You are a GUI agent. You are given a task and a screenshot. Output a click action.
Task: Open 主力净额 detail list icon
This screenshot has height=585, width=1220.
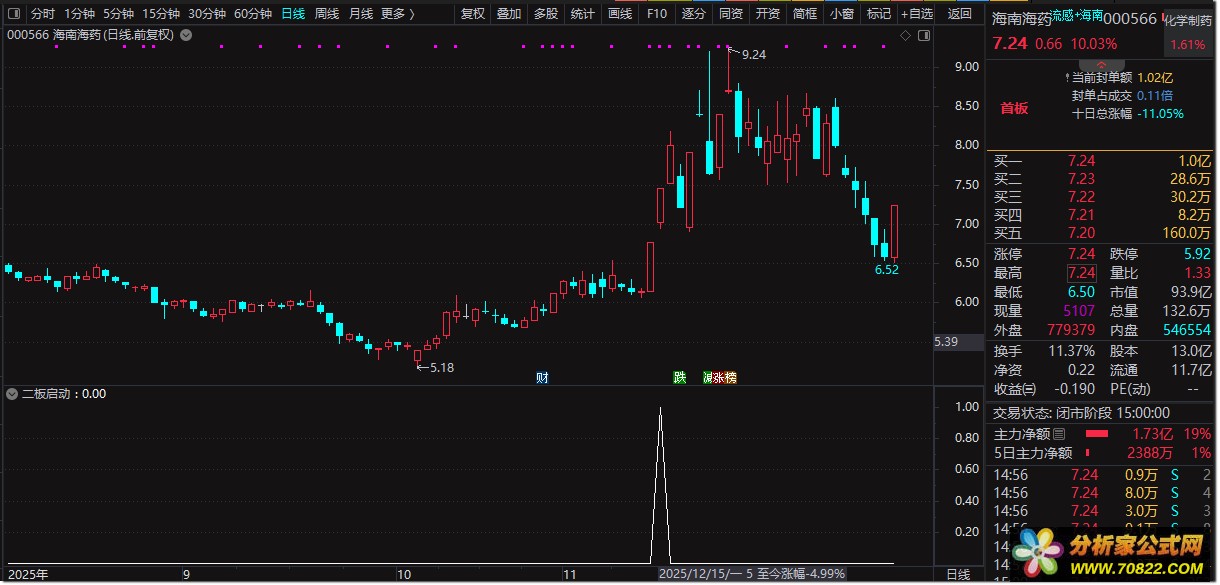(1059, 434)
